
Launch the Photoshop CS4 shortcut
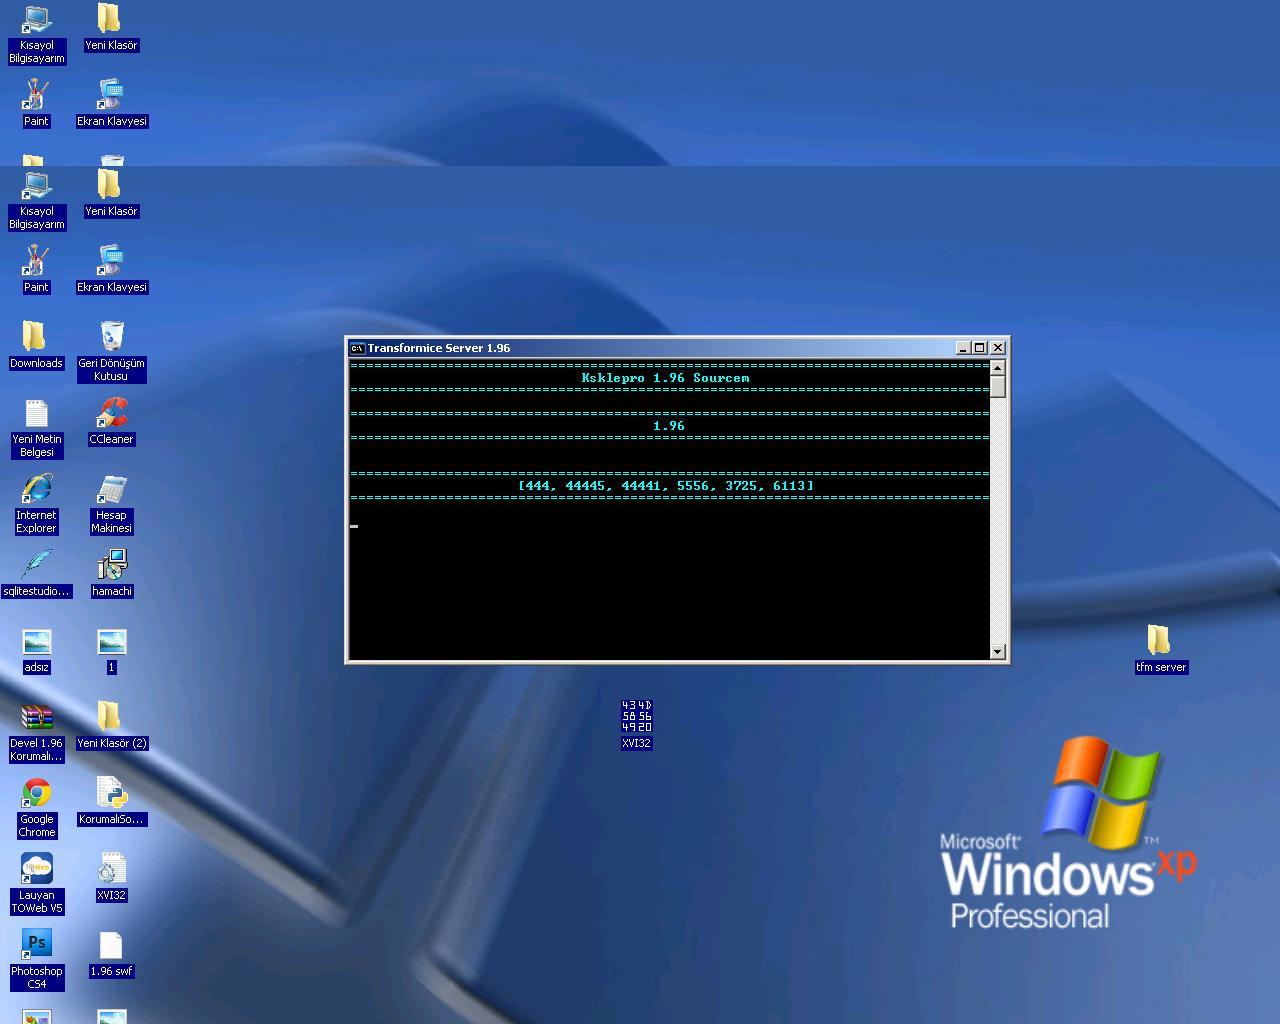coord(36,960)
